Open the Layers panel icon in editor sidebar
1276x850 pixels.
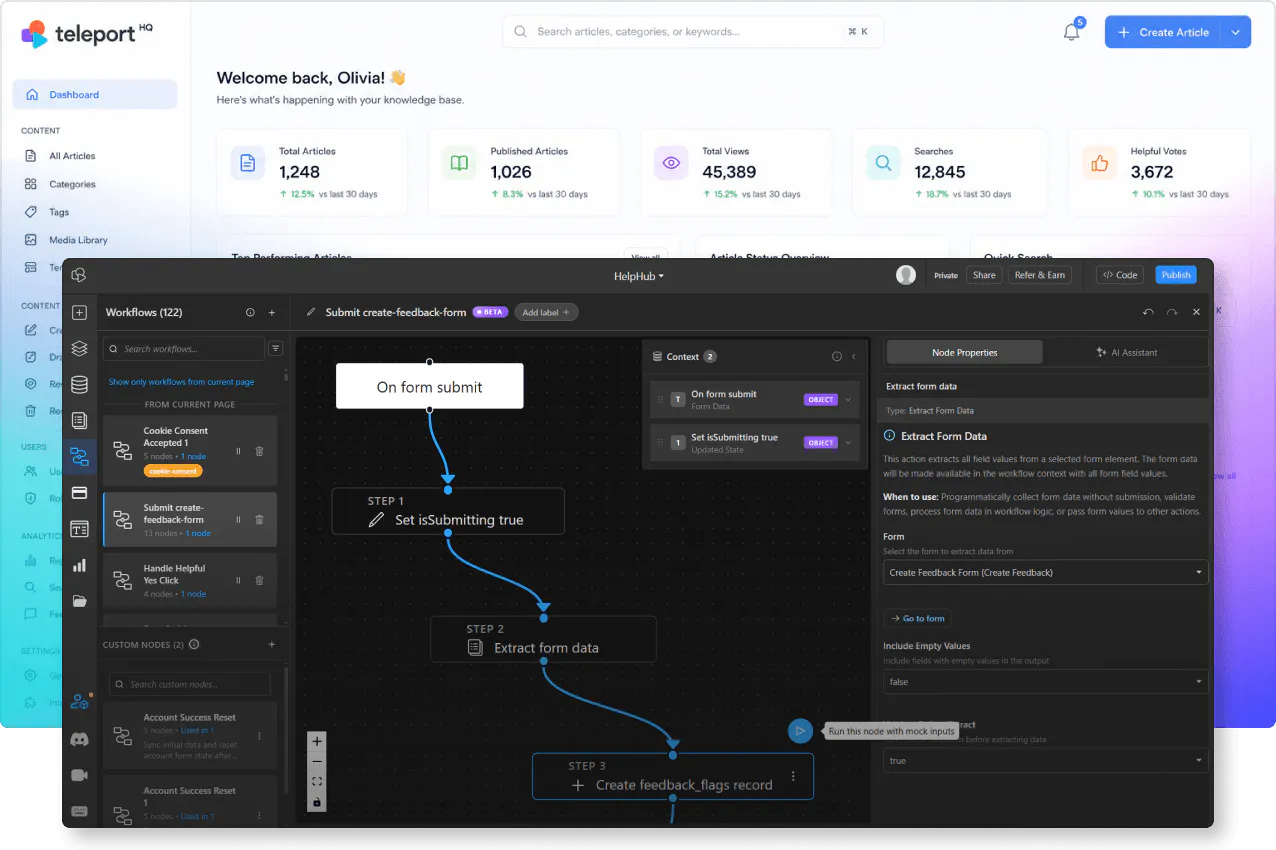[79, 349]
